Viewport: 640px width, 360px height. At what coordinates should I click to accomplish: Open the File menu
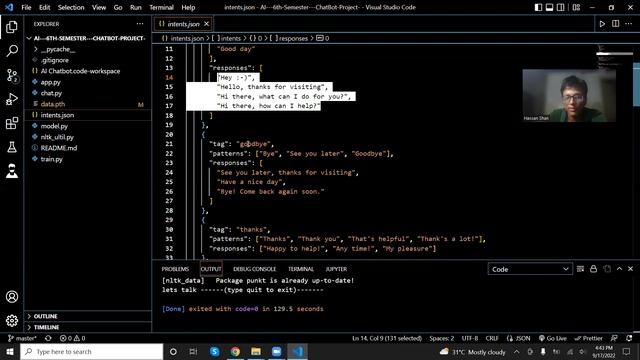[26, 7]
